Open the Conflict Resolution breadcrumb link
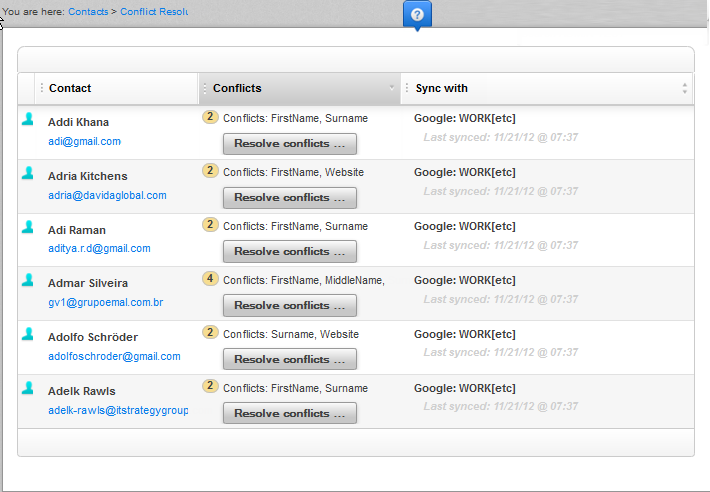The height and width of the screenshot is (492, 710). (153, 12)
